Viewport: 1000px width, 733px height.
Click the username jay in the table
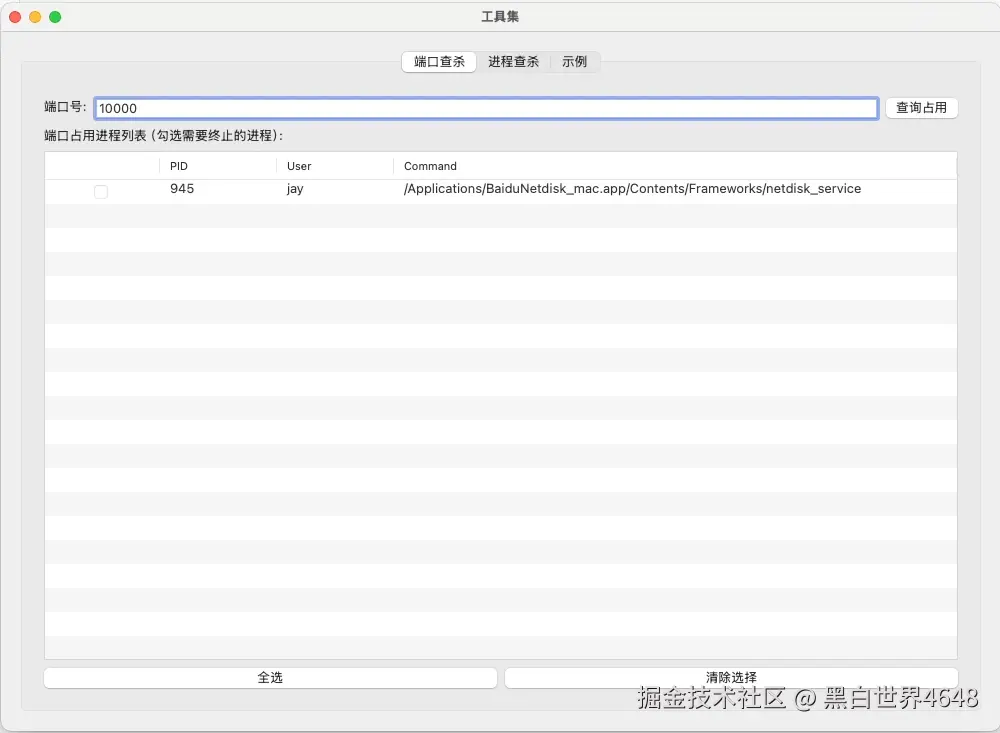[294, 189]
